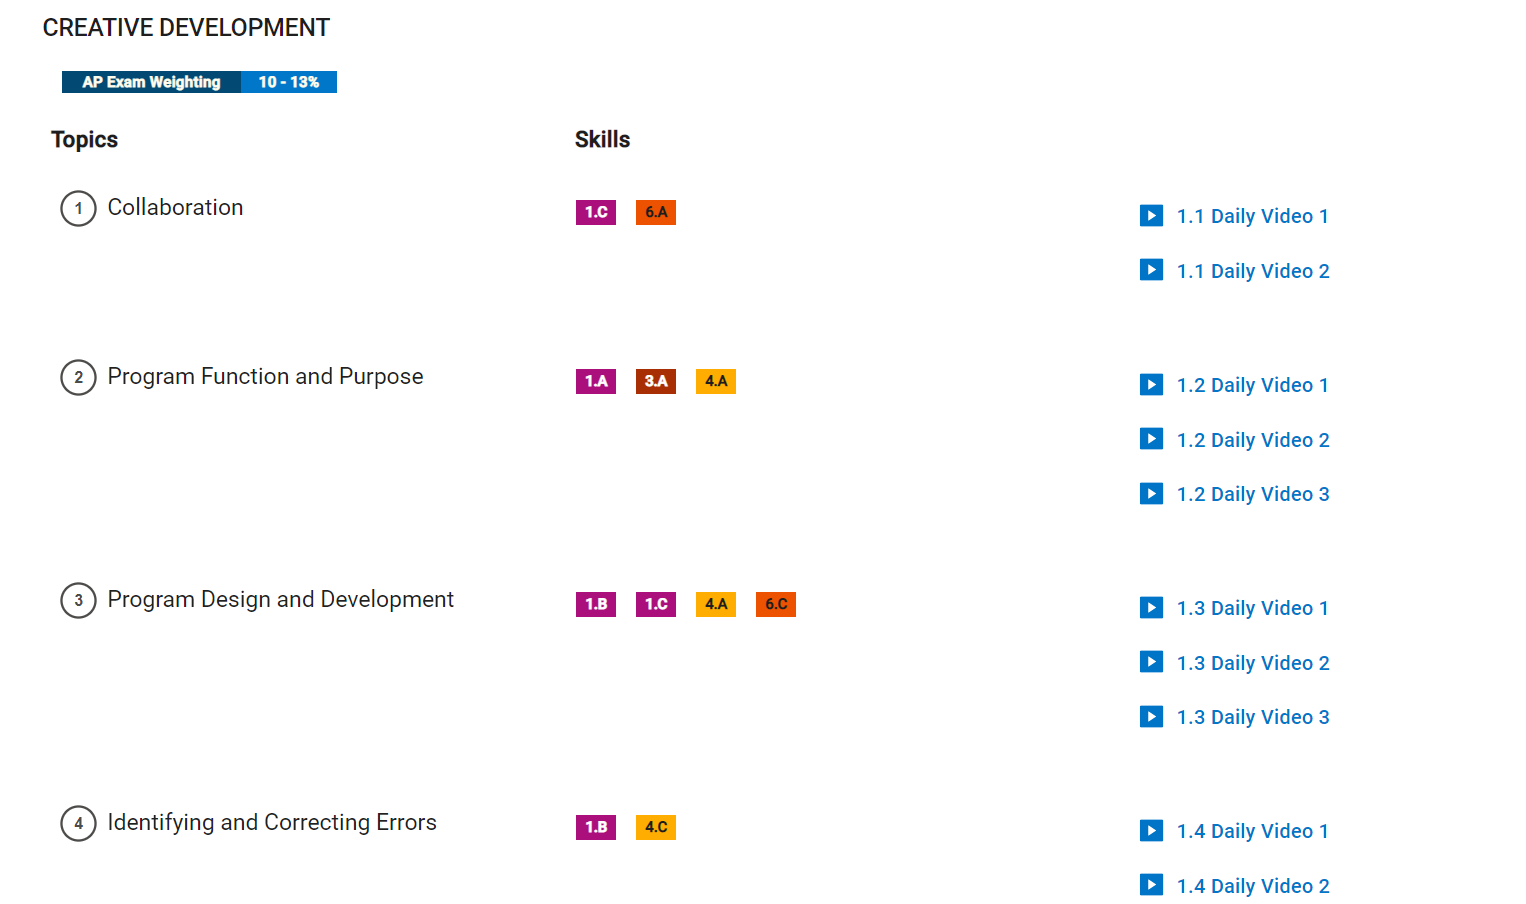Open the 1.2 Daily Video 1 link
Viewport: 1526px width, 904px height.
(1252, 385)
